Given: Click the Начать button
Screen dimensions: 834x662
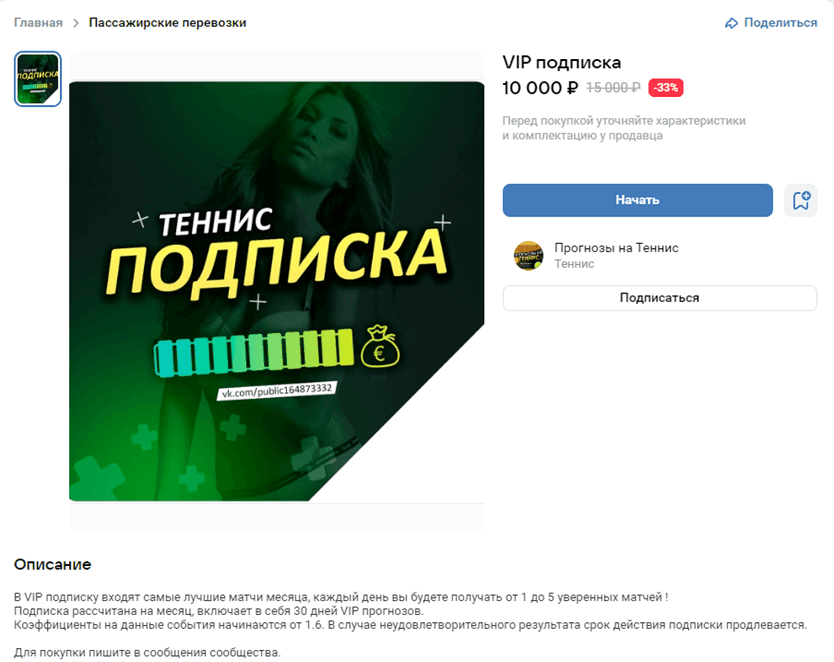Looking at the screenshot, I should [x=637, y=200].
